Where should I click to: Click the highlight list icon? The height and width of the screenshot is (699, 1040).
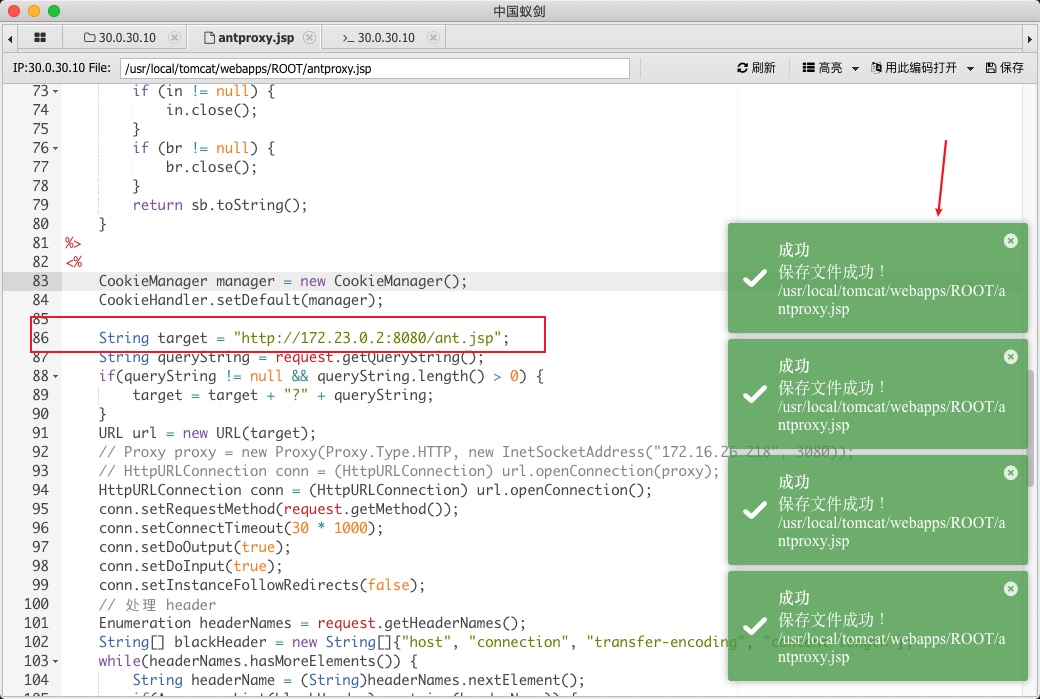[809, 68]
